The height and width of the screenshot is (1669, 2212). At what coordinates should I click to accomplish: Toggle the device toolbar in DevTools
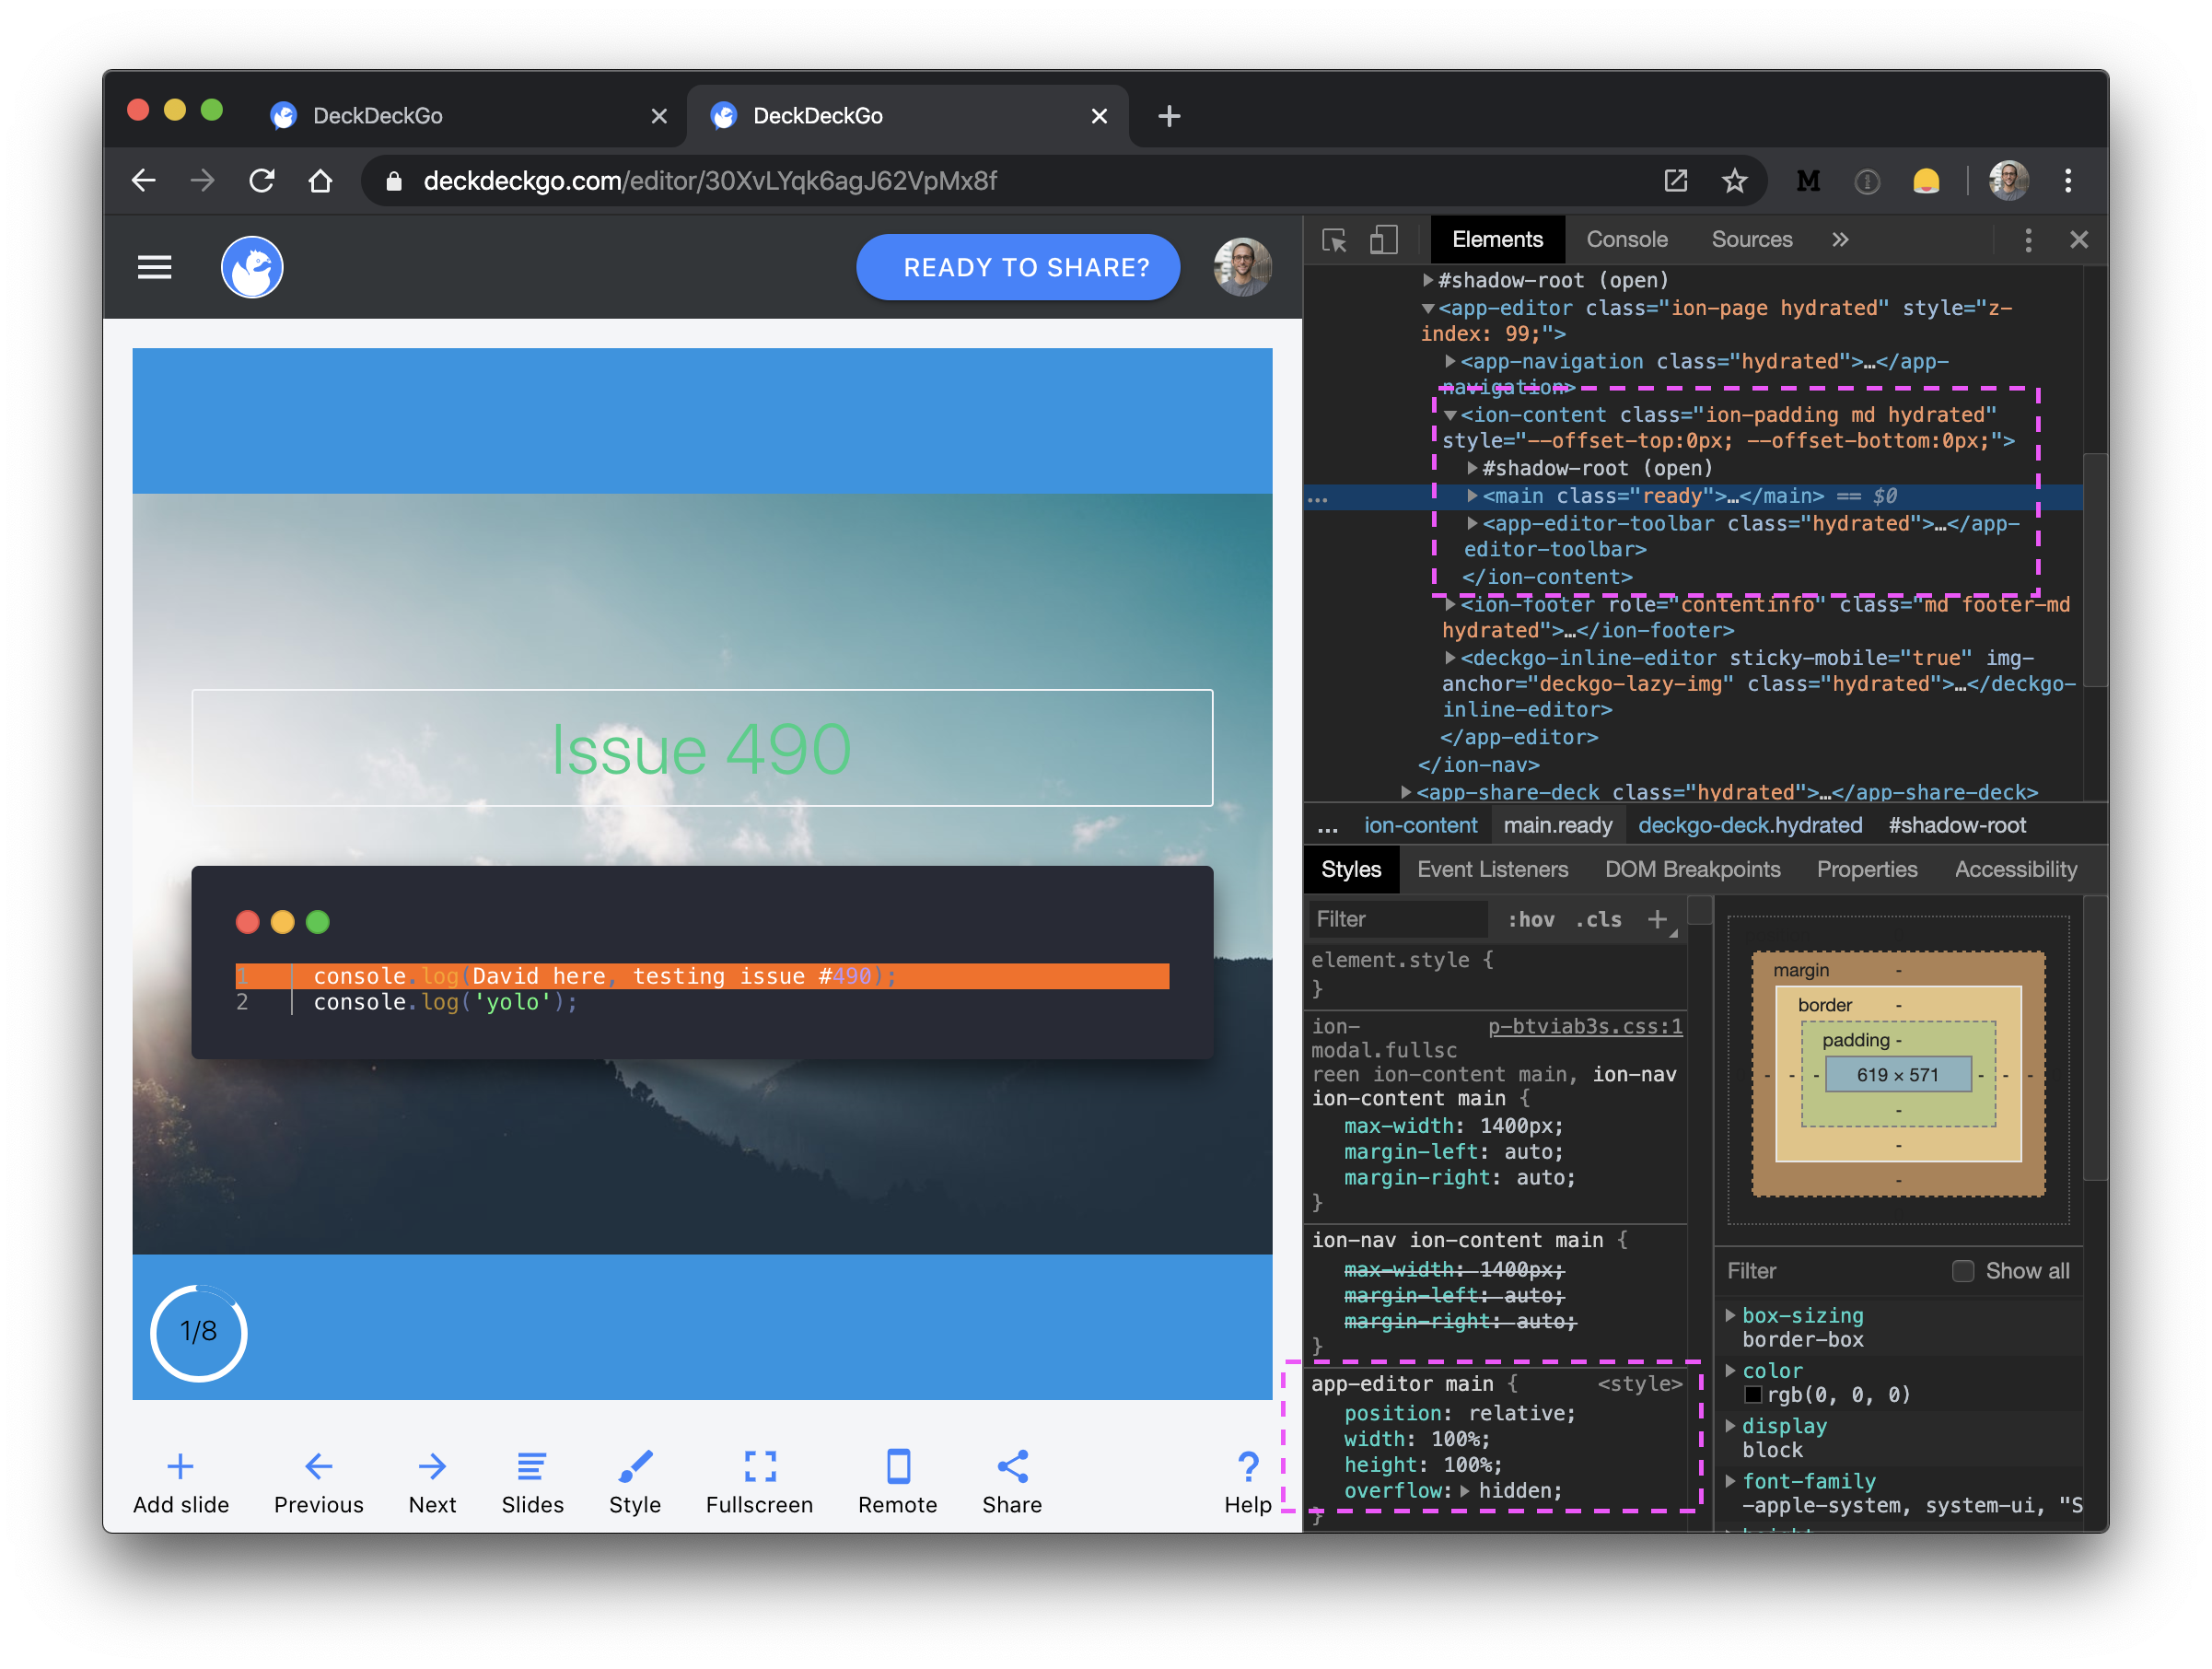1383,240
